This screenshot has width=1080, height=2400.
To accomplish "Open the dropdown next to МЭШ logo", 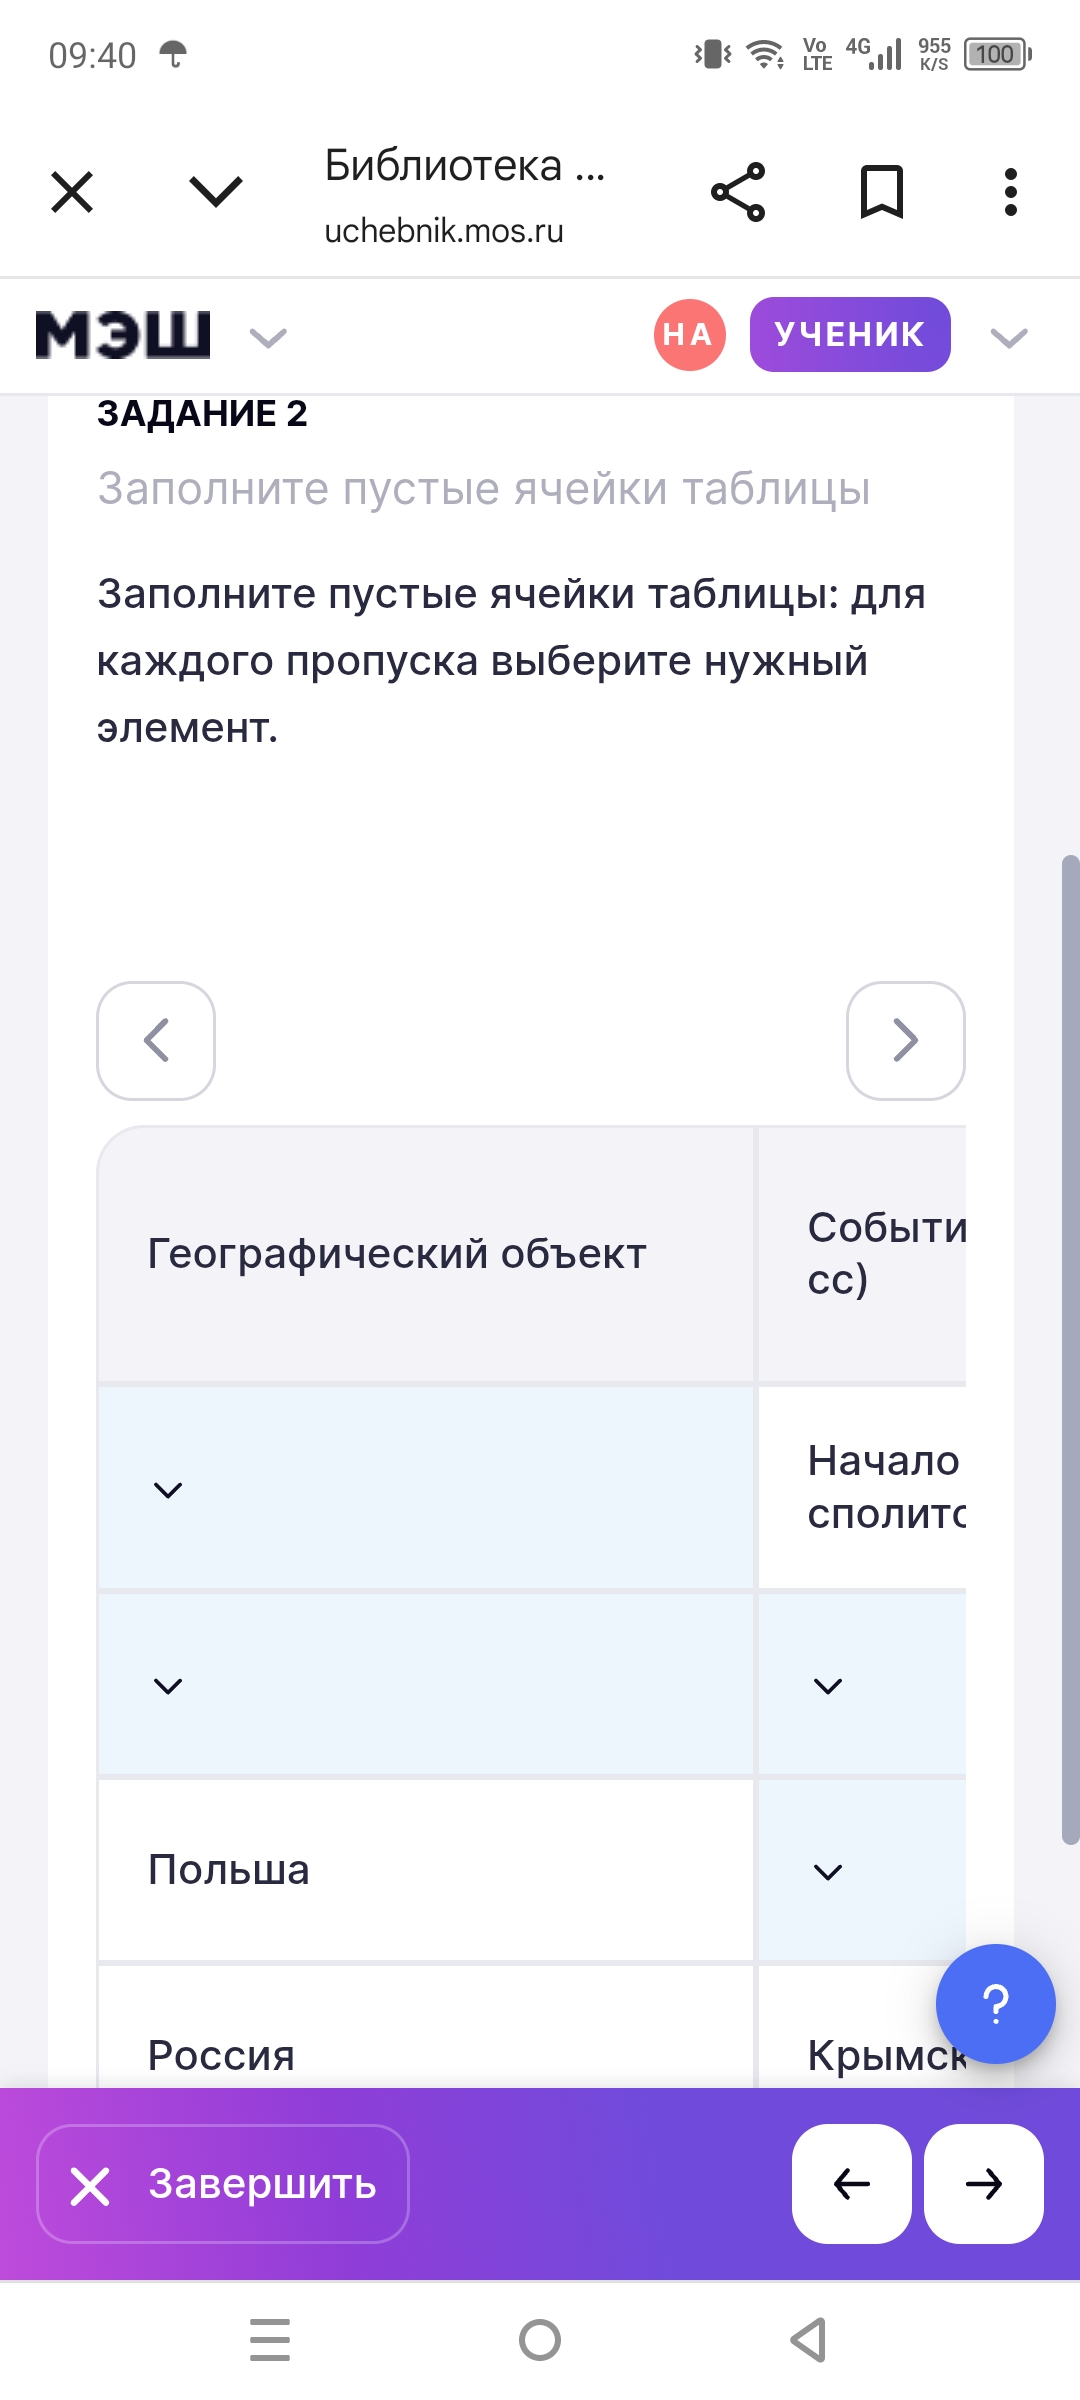I will pyautogui.click(x=268, y=338).
